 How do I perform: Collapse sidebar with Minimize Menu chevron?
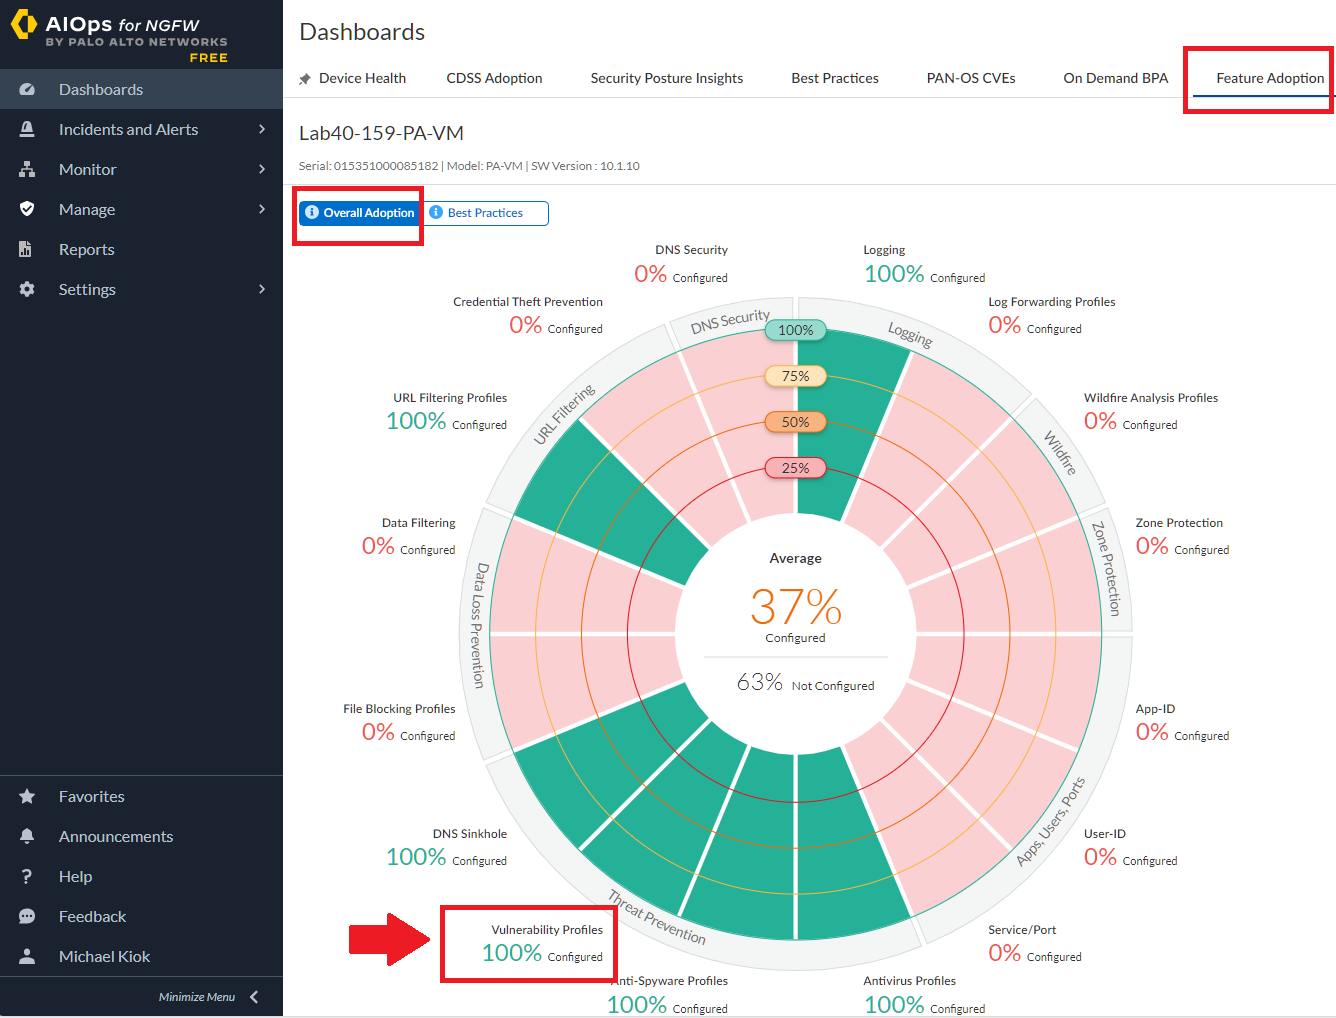click(x=254, y=997)
